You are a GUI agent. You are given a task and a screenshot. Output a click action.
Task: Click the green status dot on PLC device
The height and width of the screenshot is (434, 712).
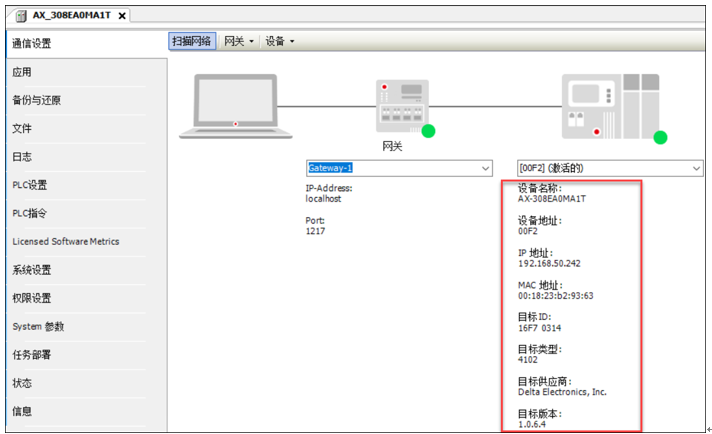660,137
